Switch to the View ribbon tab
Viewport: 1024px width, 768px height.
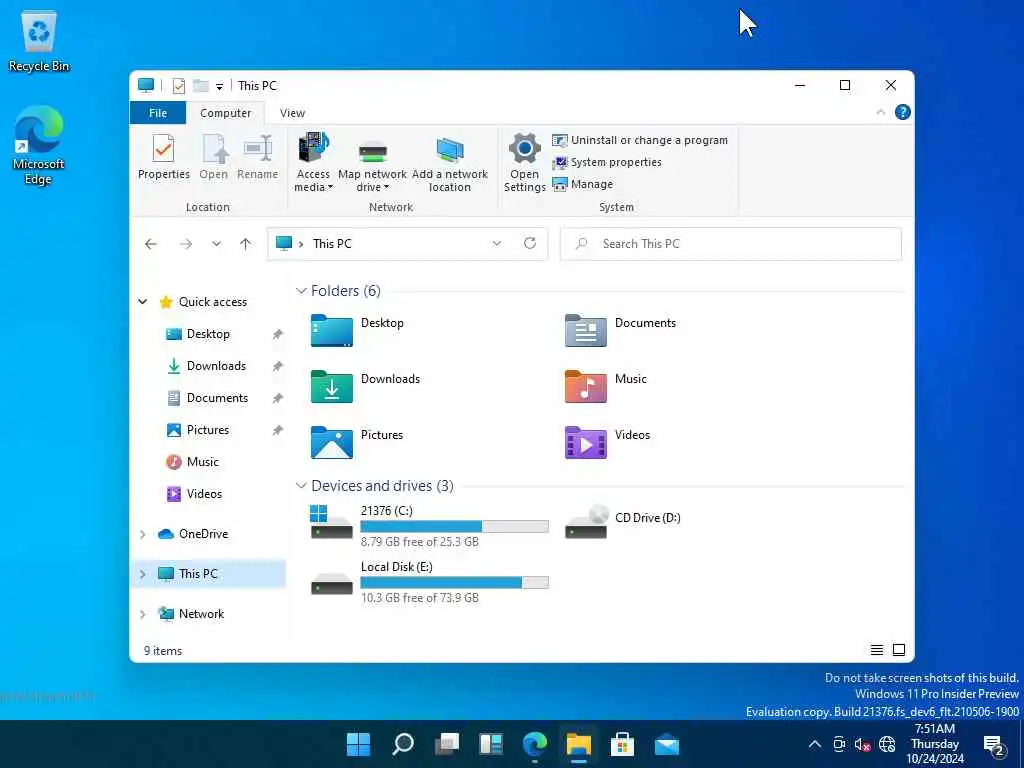[x=293, y=113]
